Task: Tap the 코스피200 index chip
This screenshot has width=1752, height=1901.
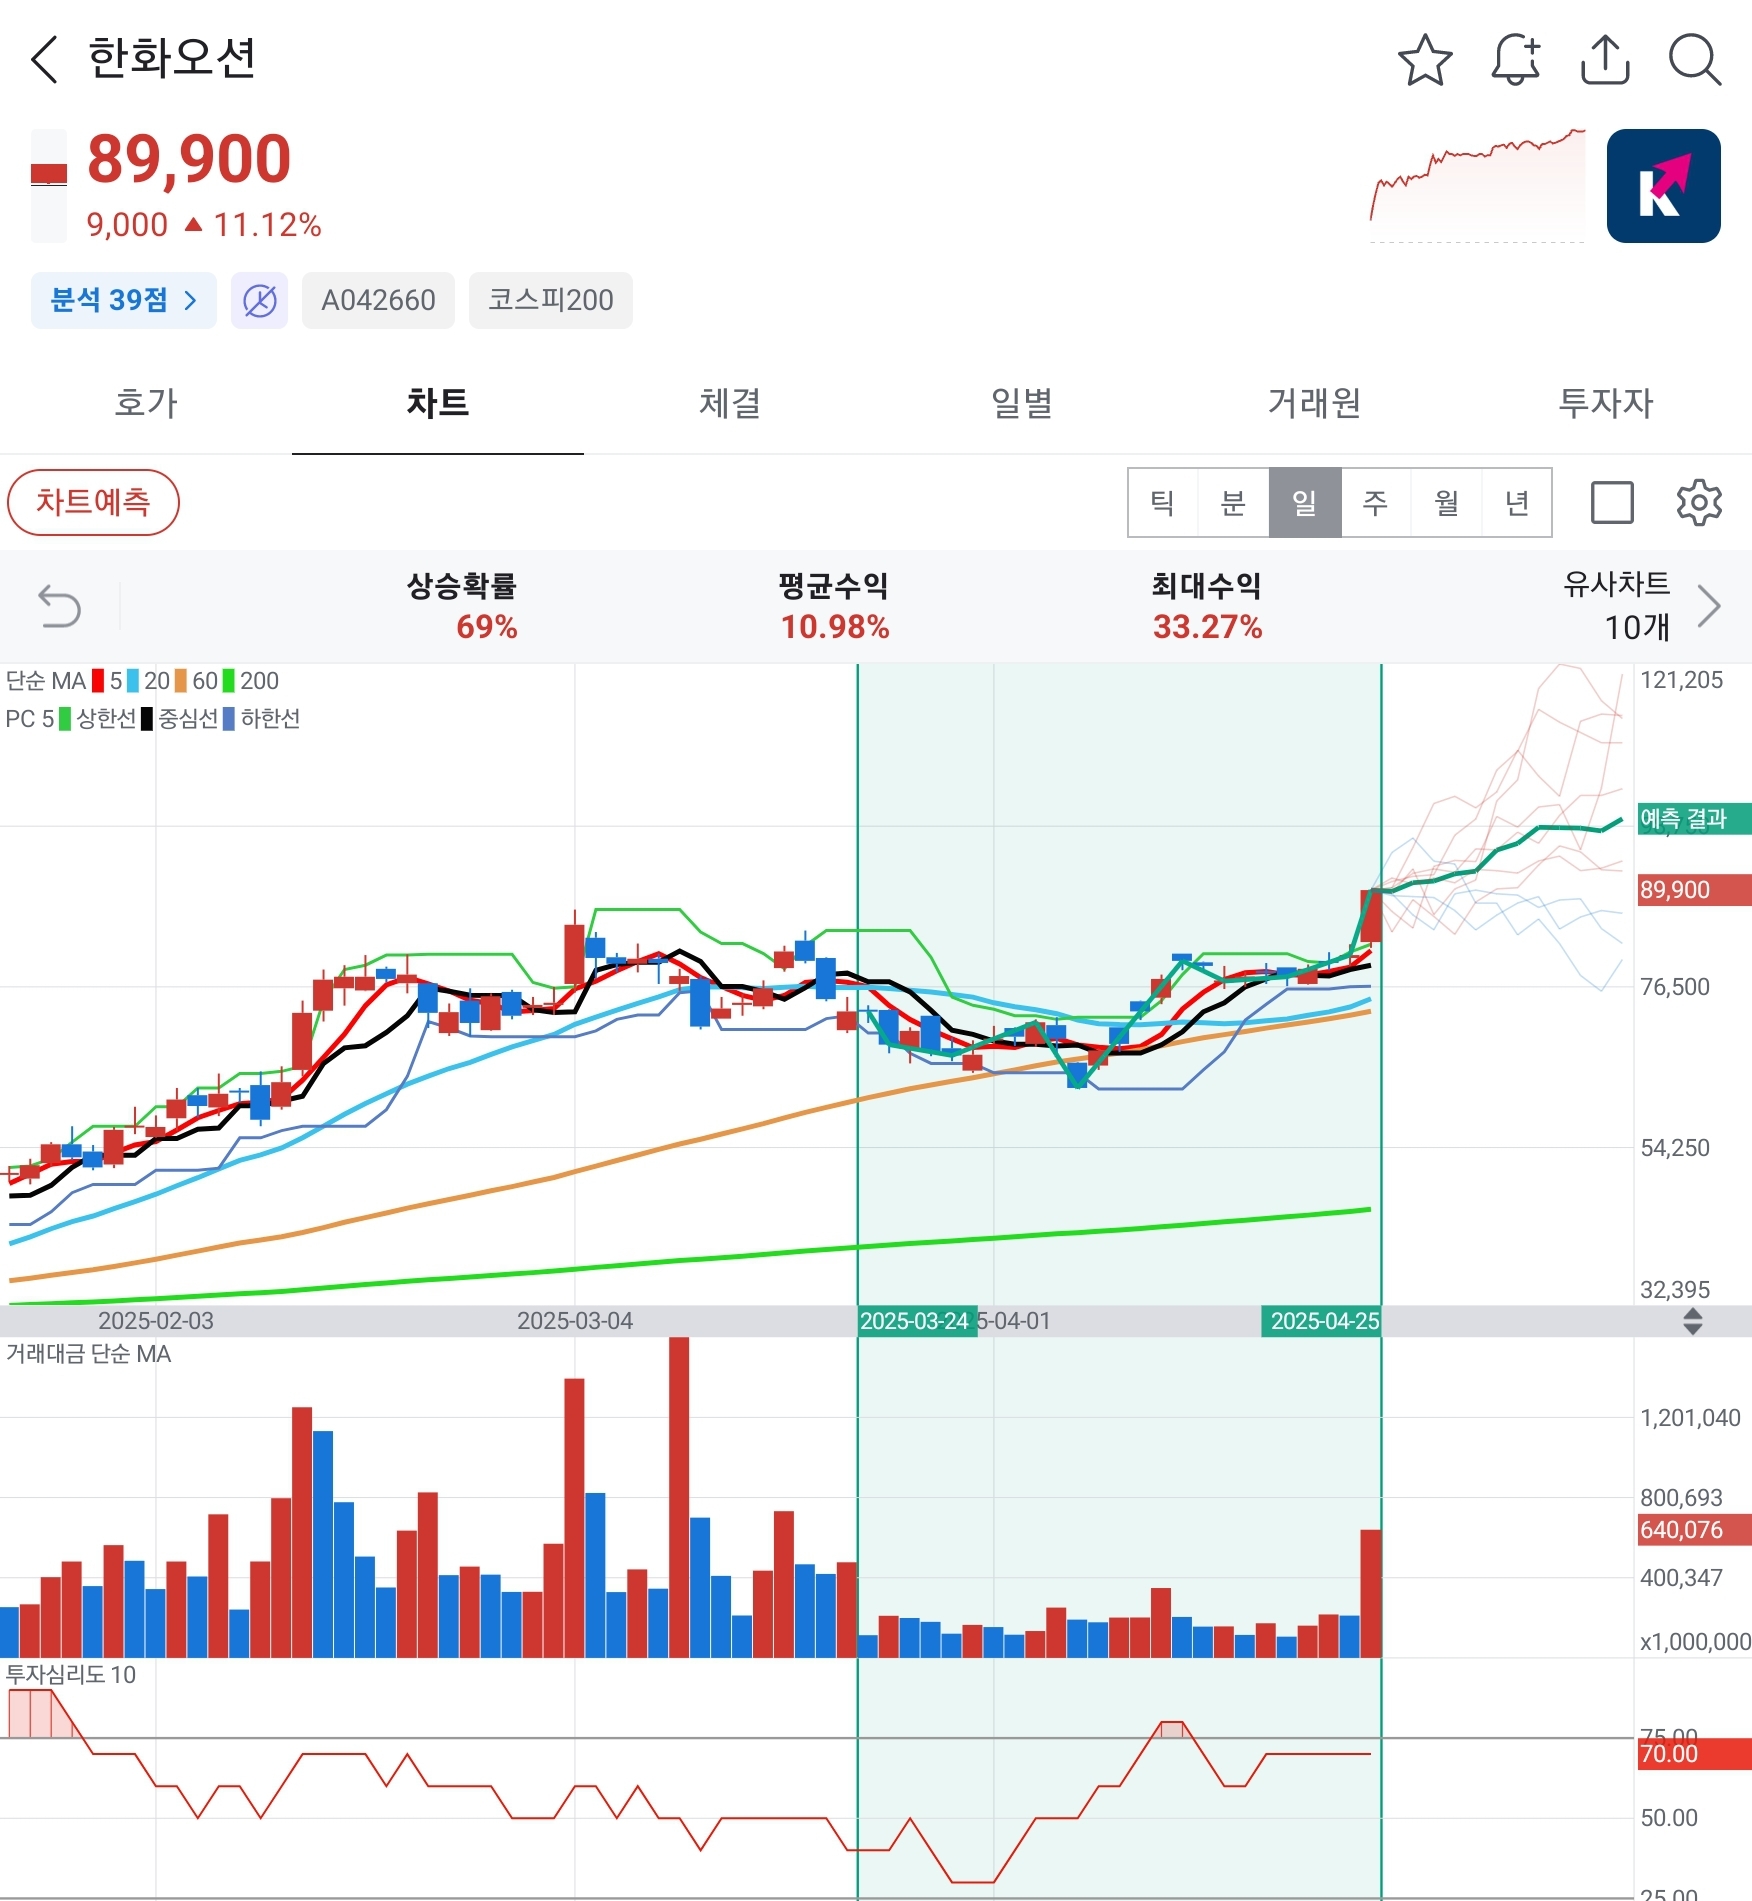Action: click(x=550, y=300)
